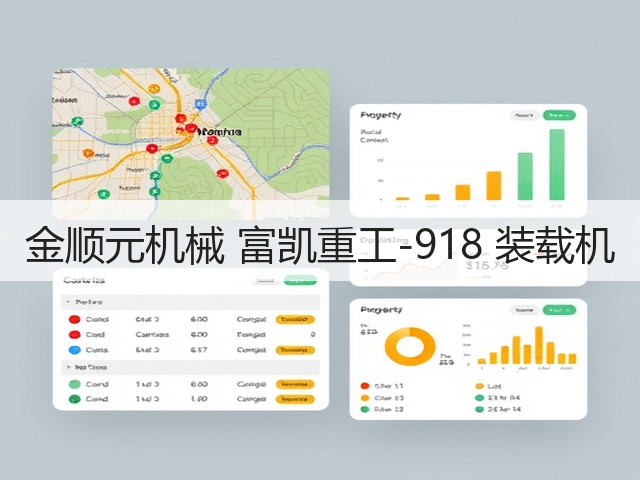Select the shorter green bar in the top chart
Image resolution: width=640 pixels, height=480 pixels.
point(525,176)
